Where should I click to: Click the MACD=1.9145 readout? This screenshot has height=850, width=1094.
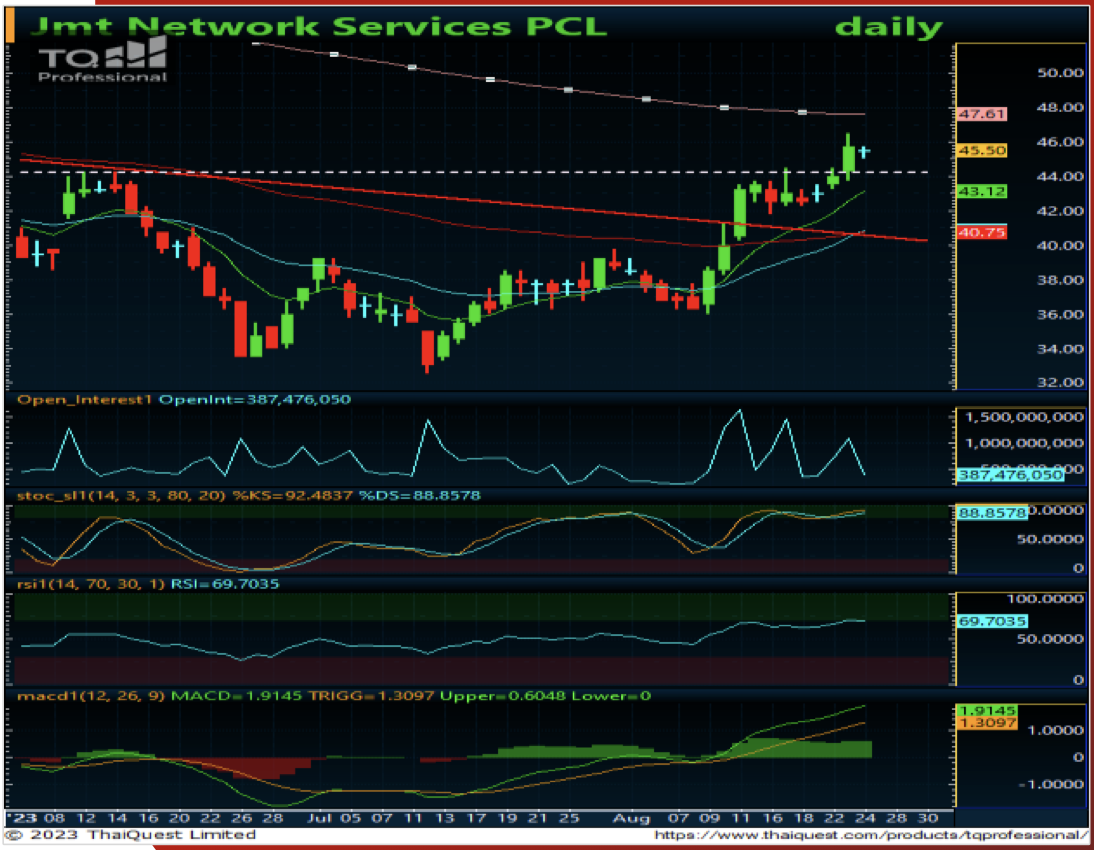pyautogui.click(x=237, y=696)
